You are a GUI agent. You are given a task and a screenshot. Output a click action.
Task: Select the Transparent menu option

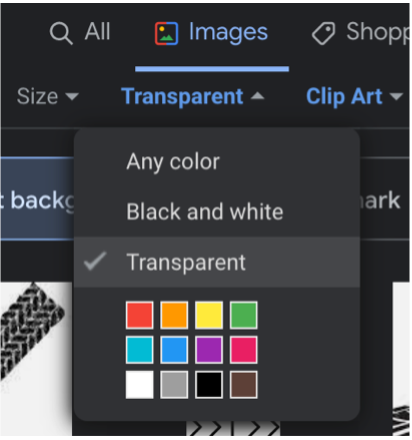217,262
